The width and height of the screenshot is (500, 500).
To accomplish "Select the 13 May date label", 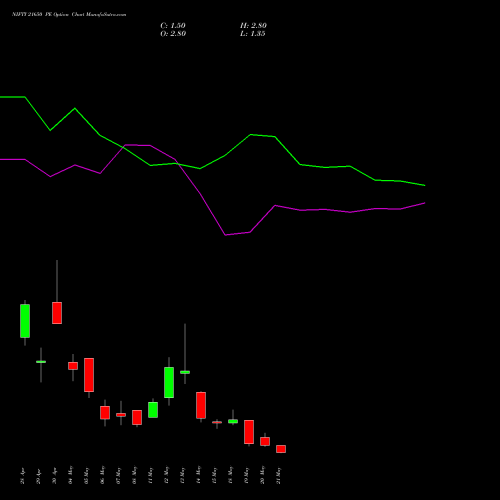I will 182,475.
